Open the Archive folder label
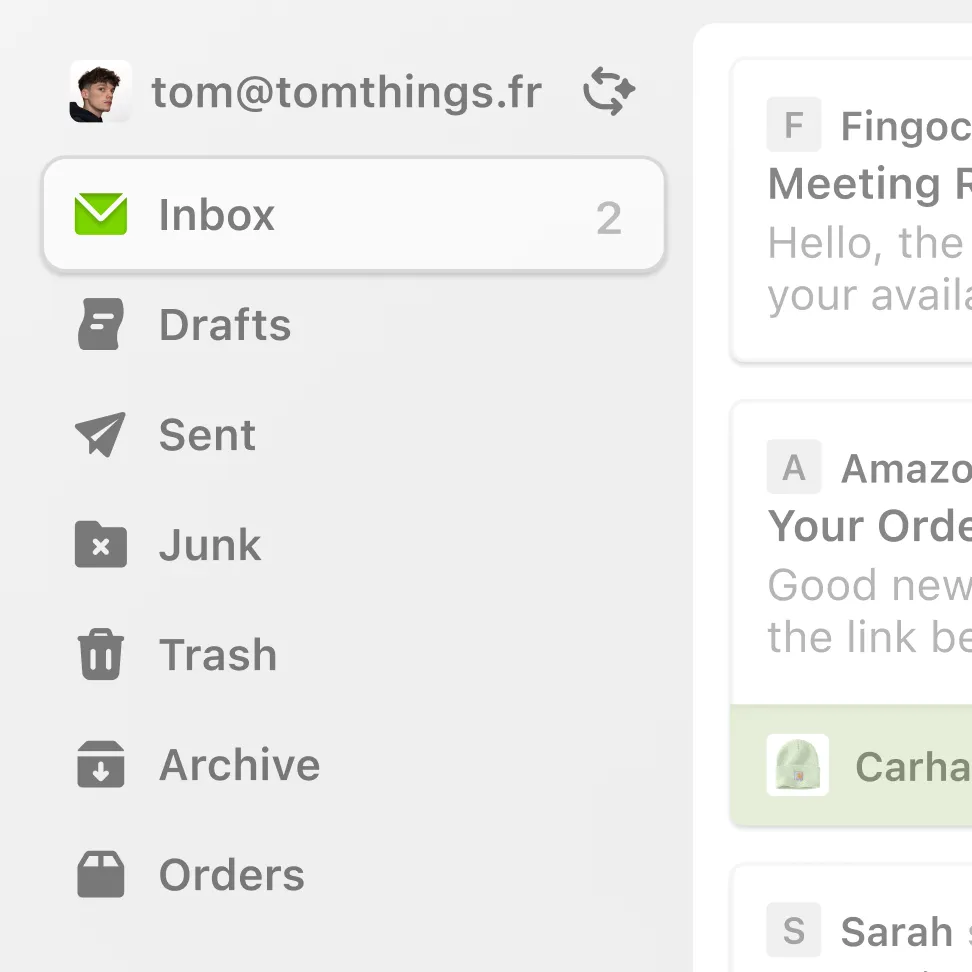Viewport: 972px width, 972px height. (x=240, y=765)
